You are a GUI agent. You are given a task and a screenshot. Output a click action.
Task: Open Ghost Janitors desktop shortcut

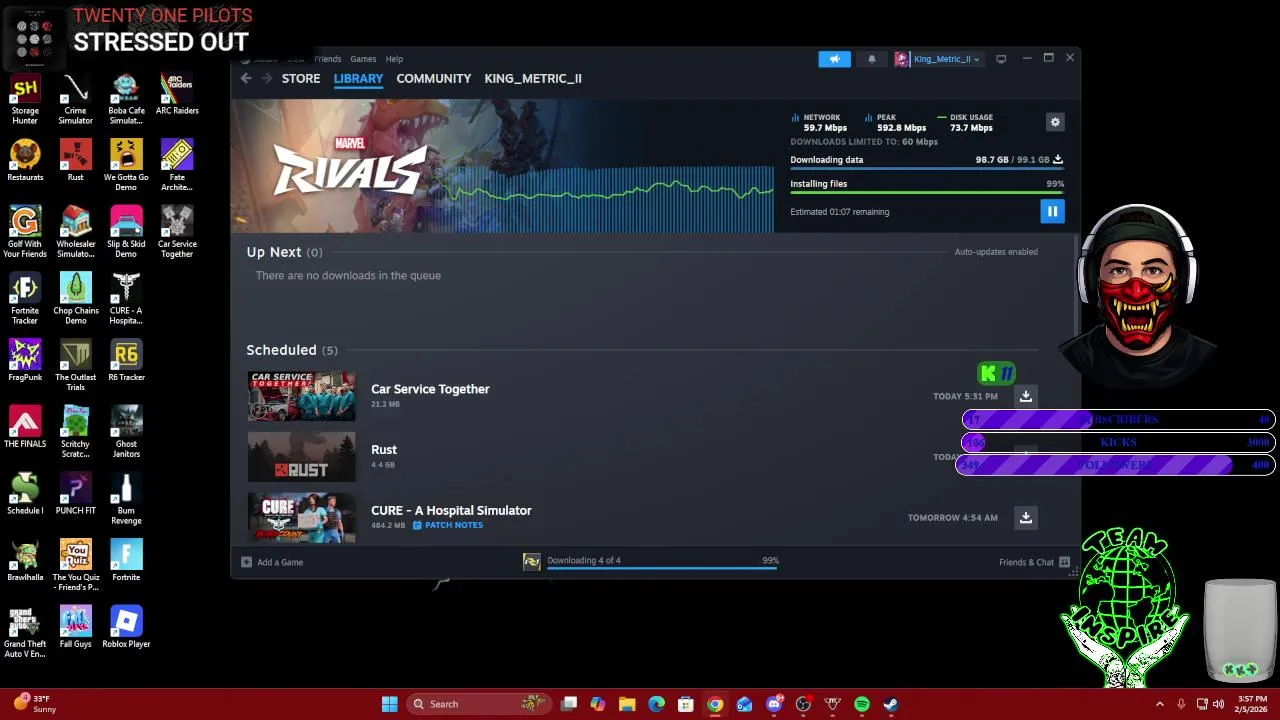pos(126,433)
